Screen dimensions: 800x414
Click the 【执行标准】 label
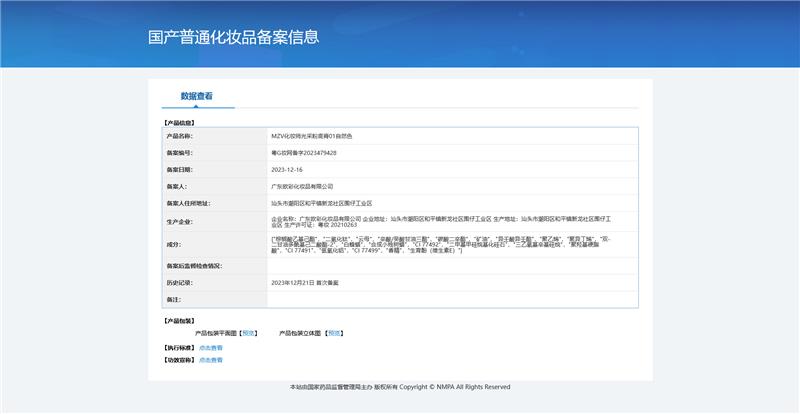click(179, 348)
